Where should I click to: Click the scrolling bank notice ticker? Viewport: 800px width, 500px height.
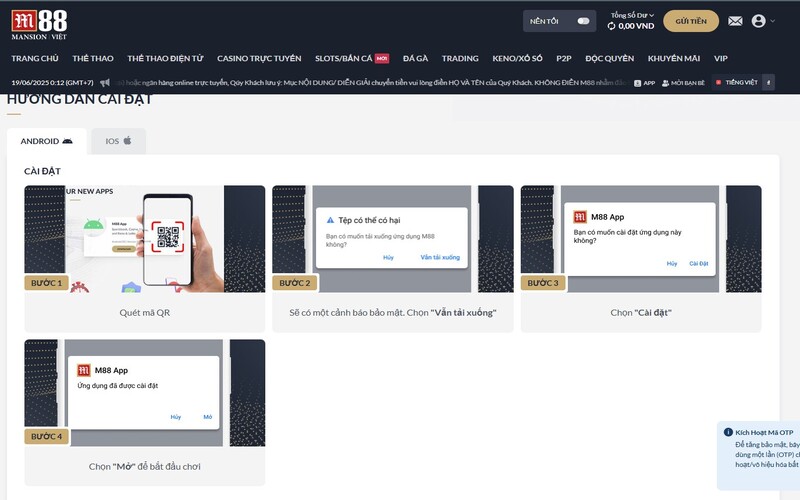coord(371,82)
